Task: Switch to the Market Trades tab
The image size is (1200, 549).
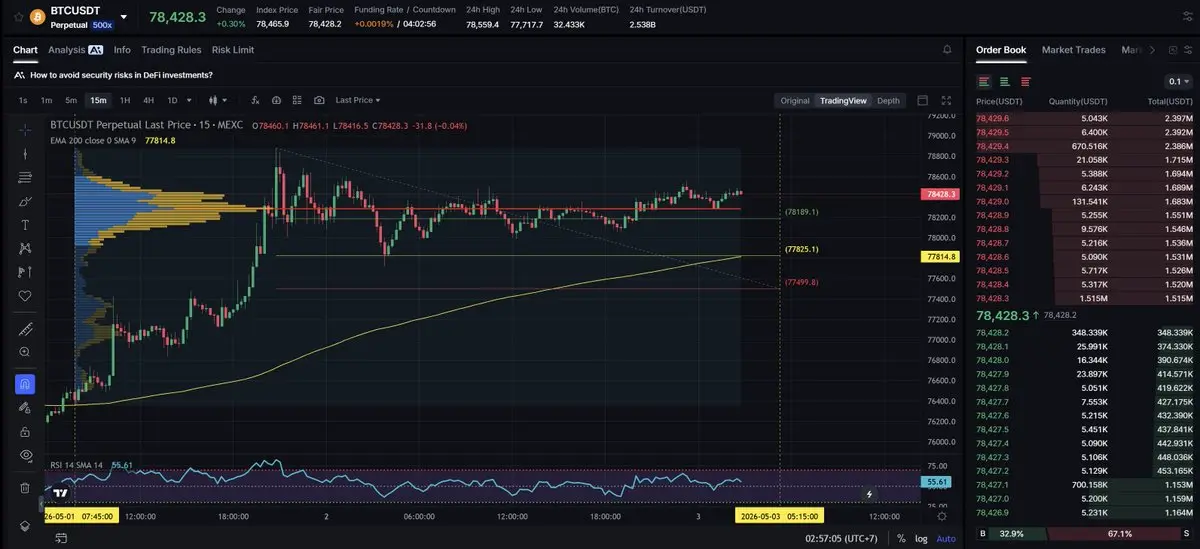Action: (x=1073, y=49)
